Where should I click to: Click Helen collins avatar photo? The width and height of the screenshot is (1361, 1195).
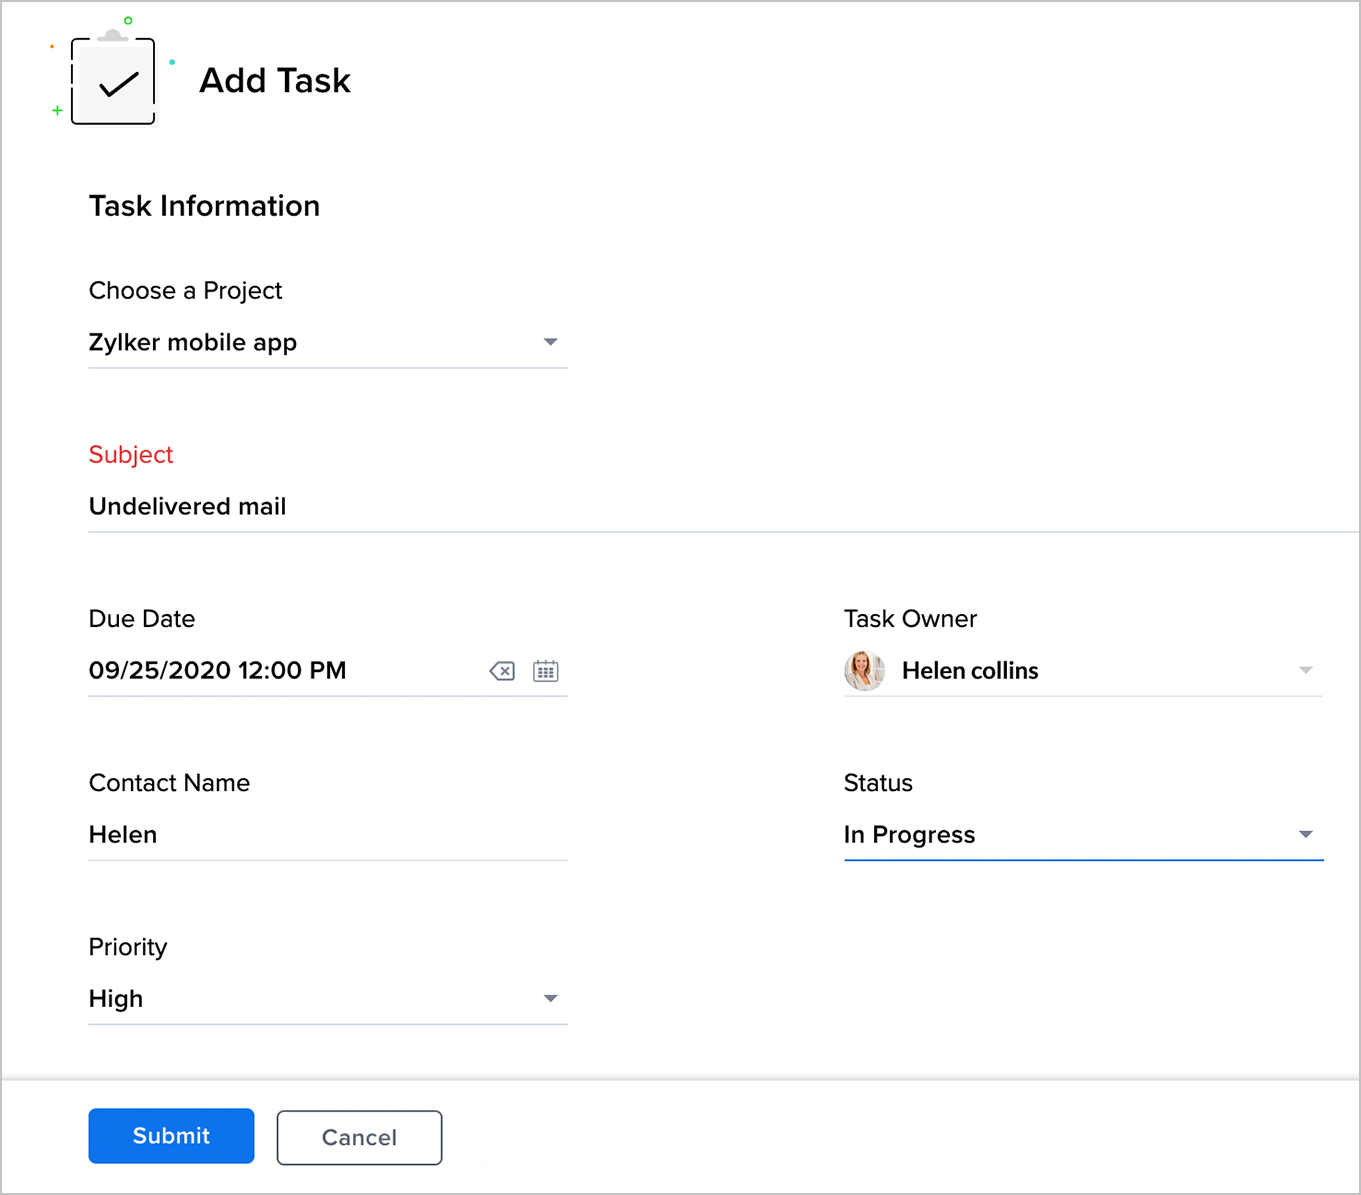tap(864, 670)
